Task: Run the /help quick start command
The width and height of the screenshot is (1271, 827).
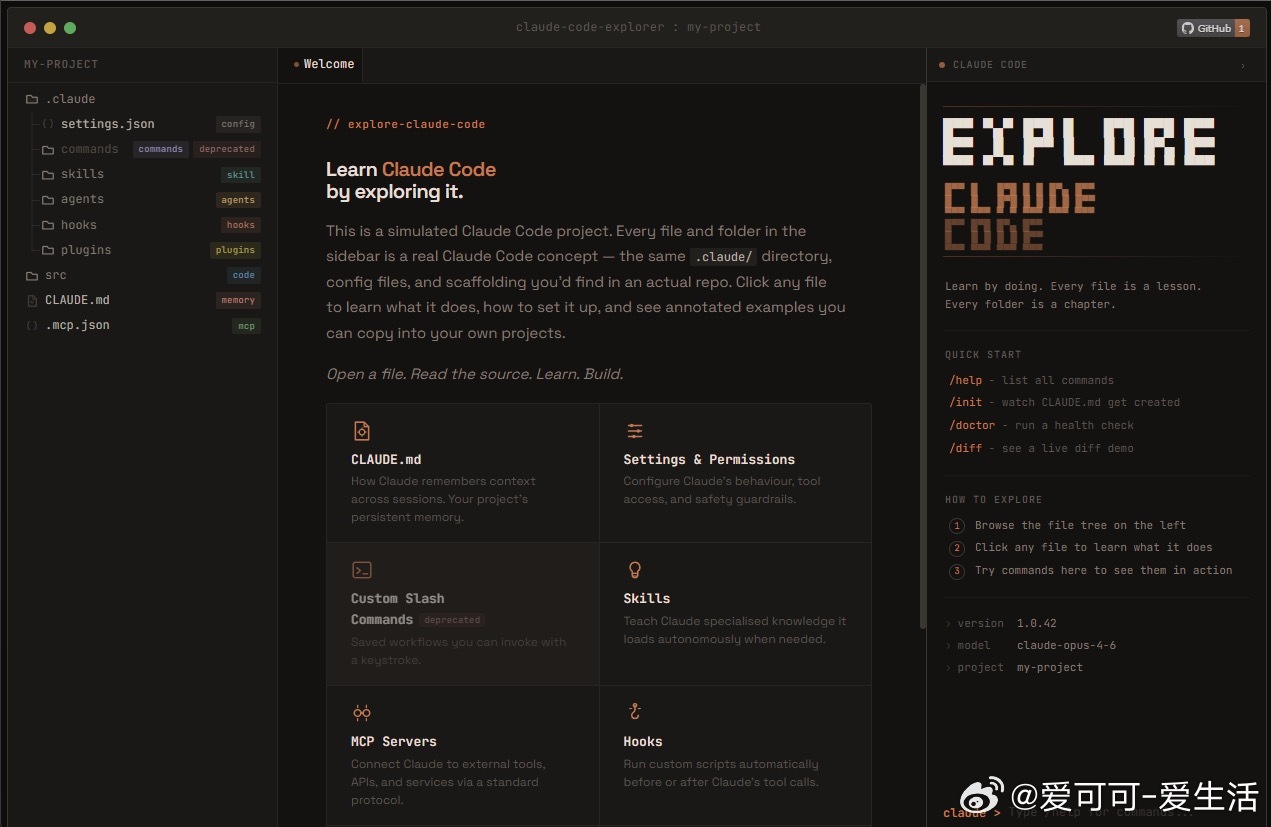Action: pyautogui.click(x=966, y=380)
